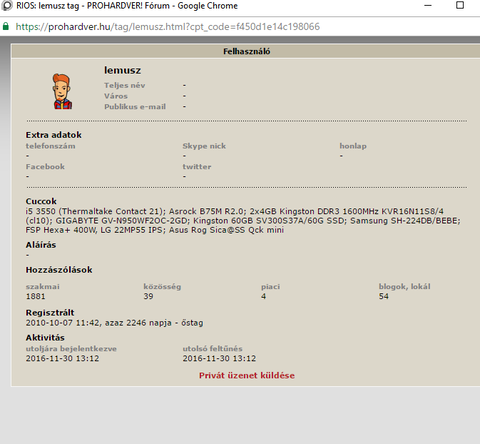Click the Felhasználó panel header
Screen dimensions: 480x444
(x=246, y=51)
